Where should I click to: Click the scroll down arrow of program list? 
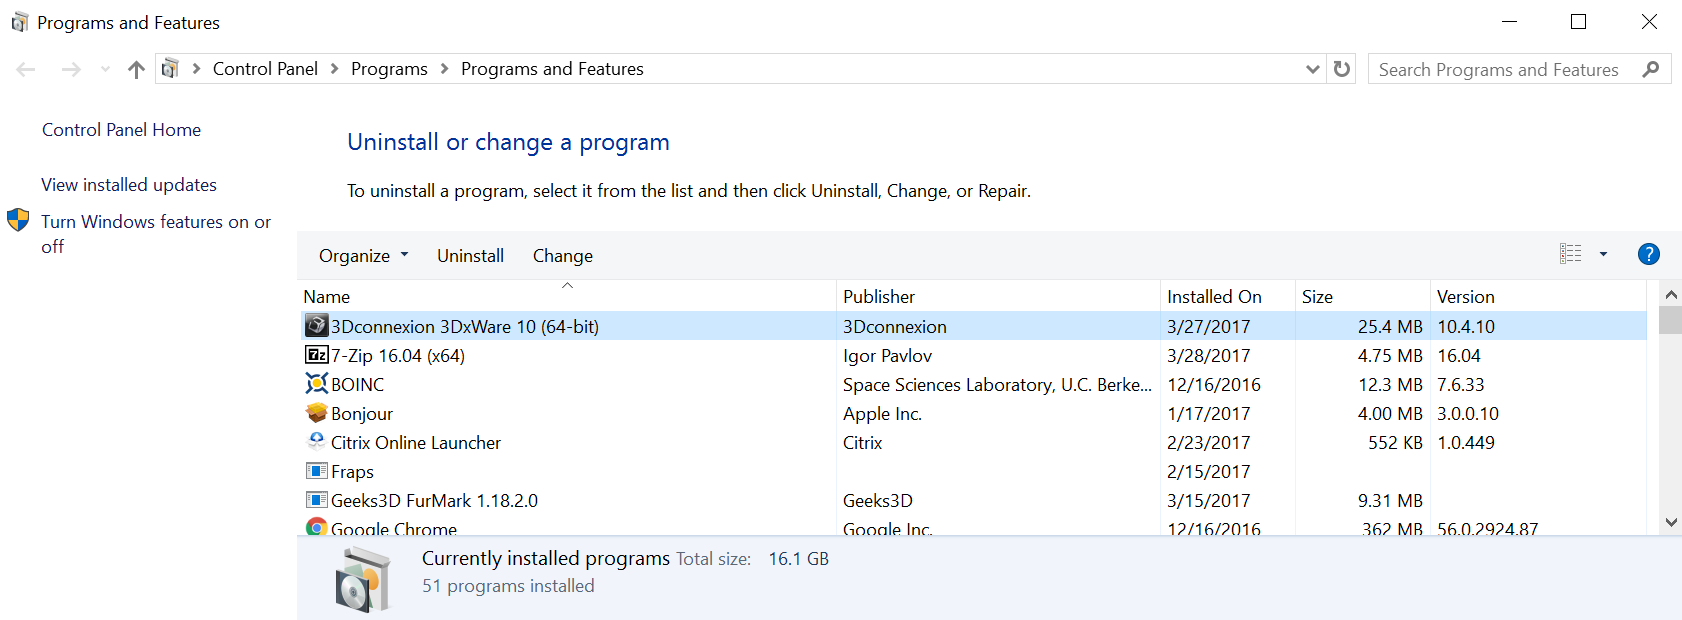tap(1670, 522)
